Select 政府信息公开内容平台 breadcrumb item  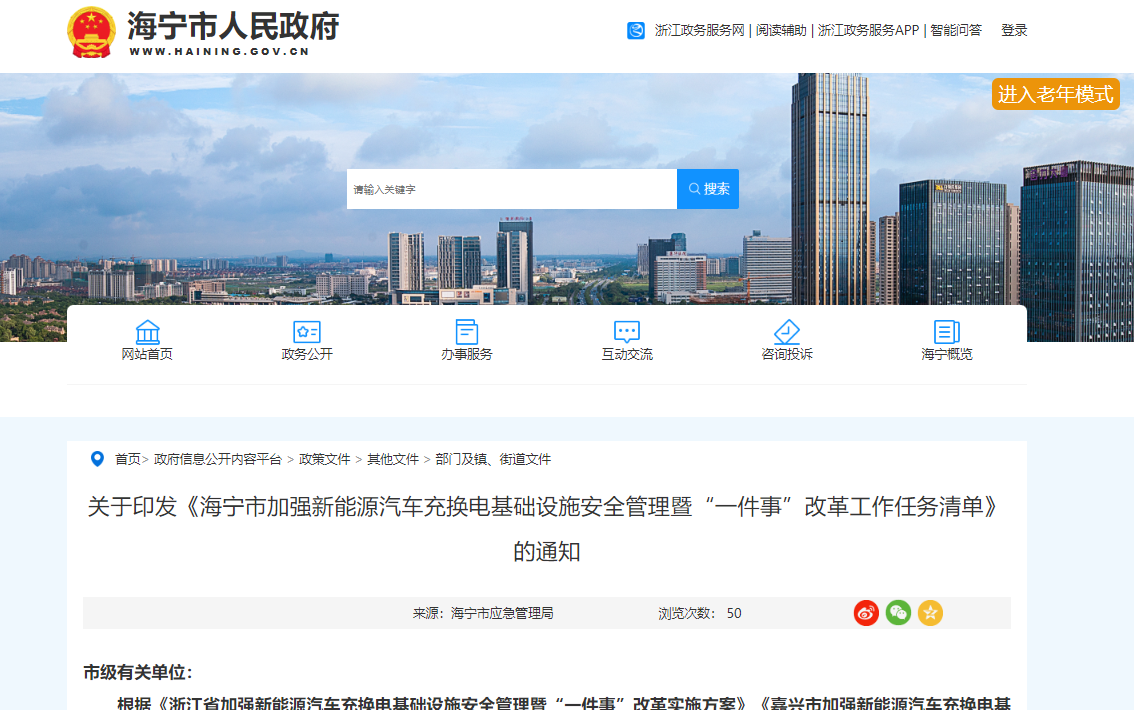[x=218, y=459]
